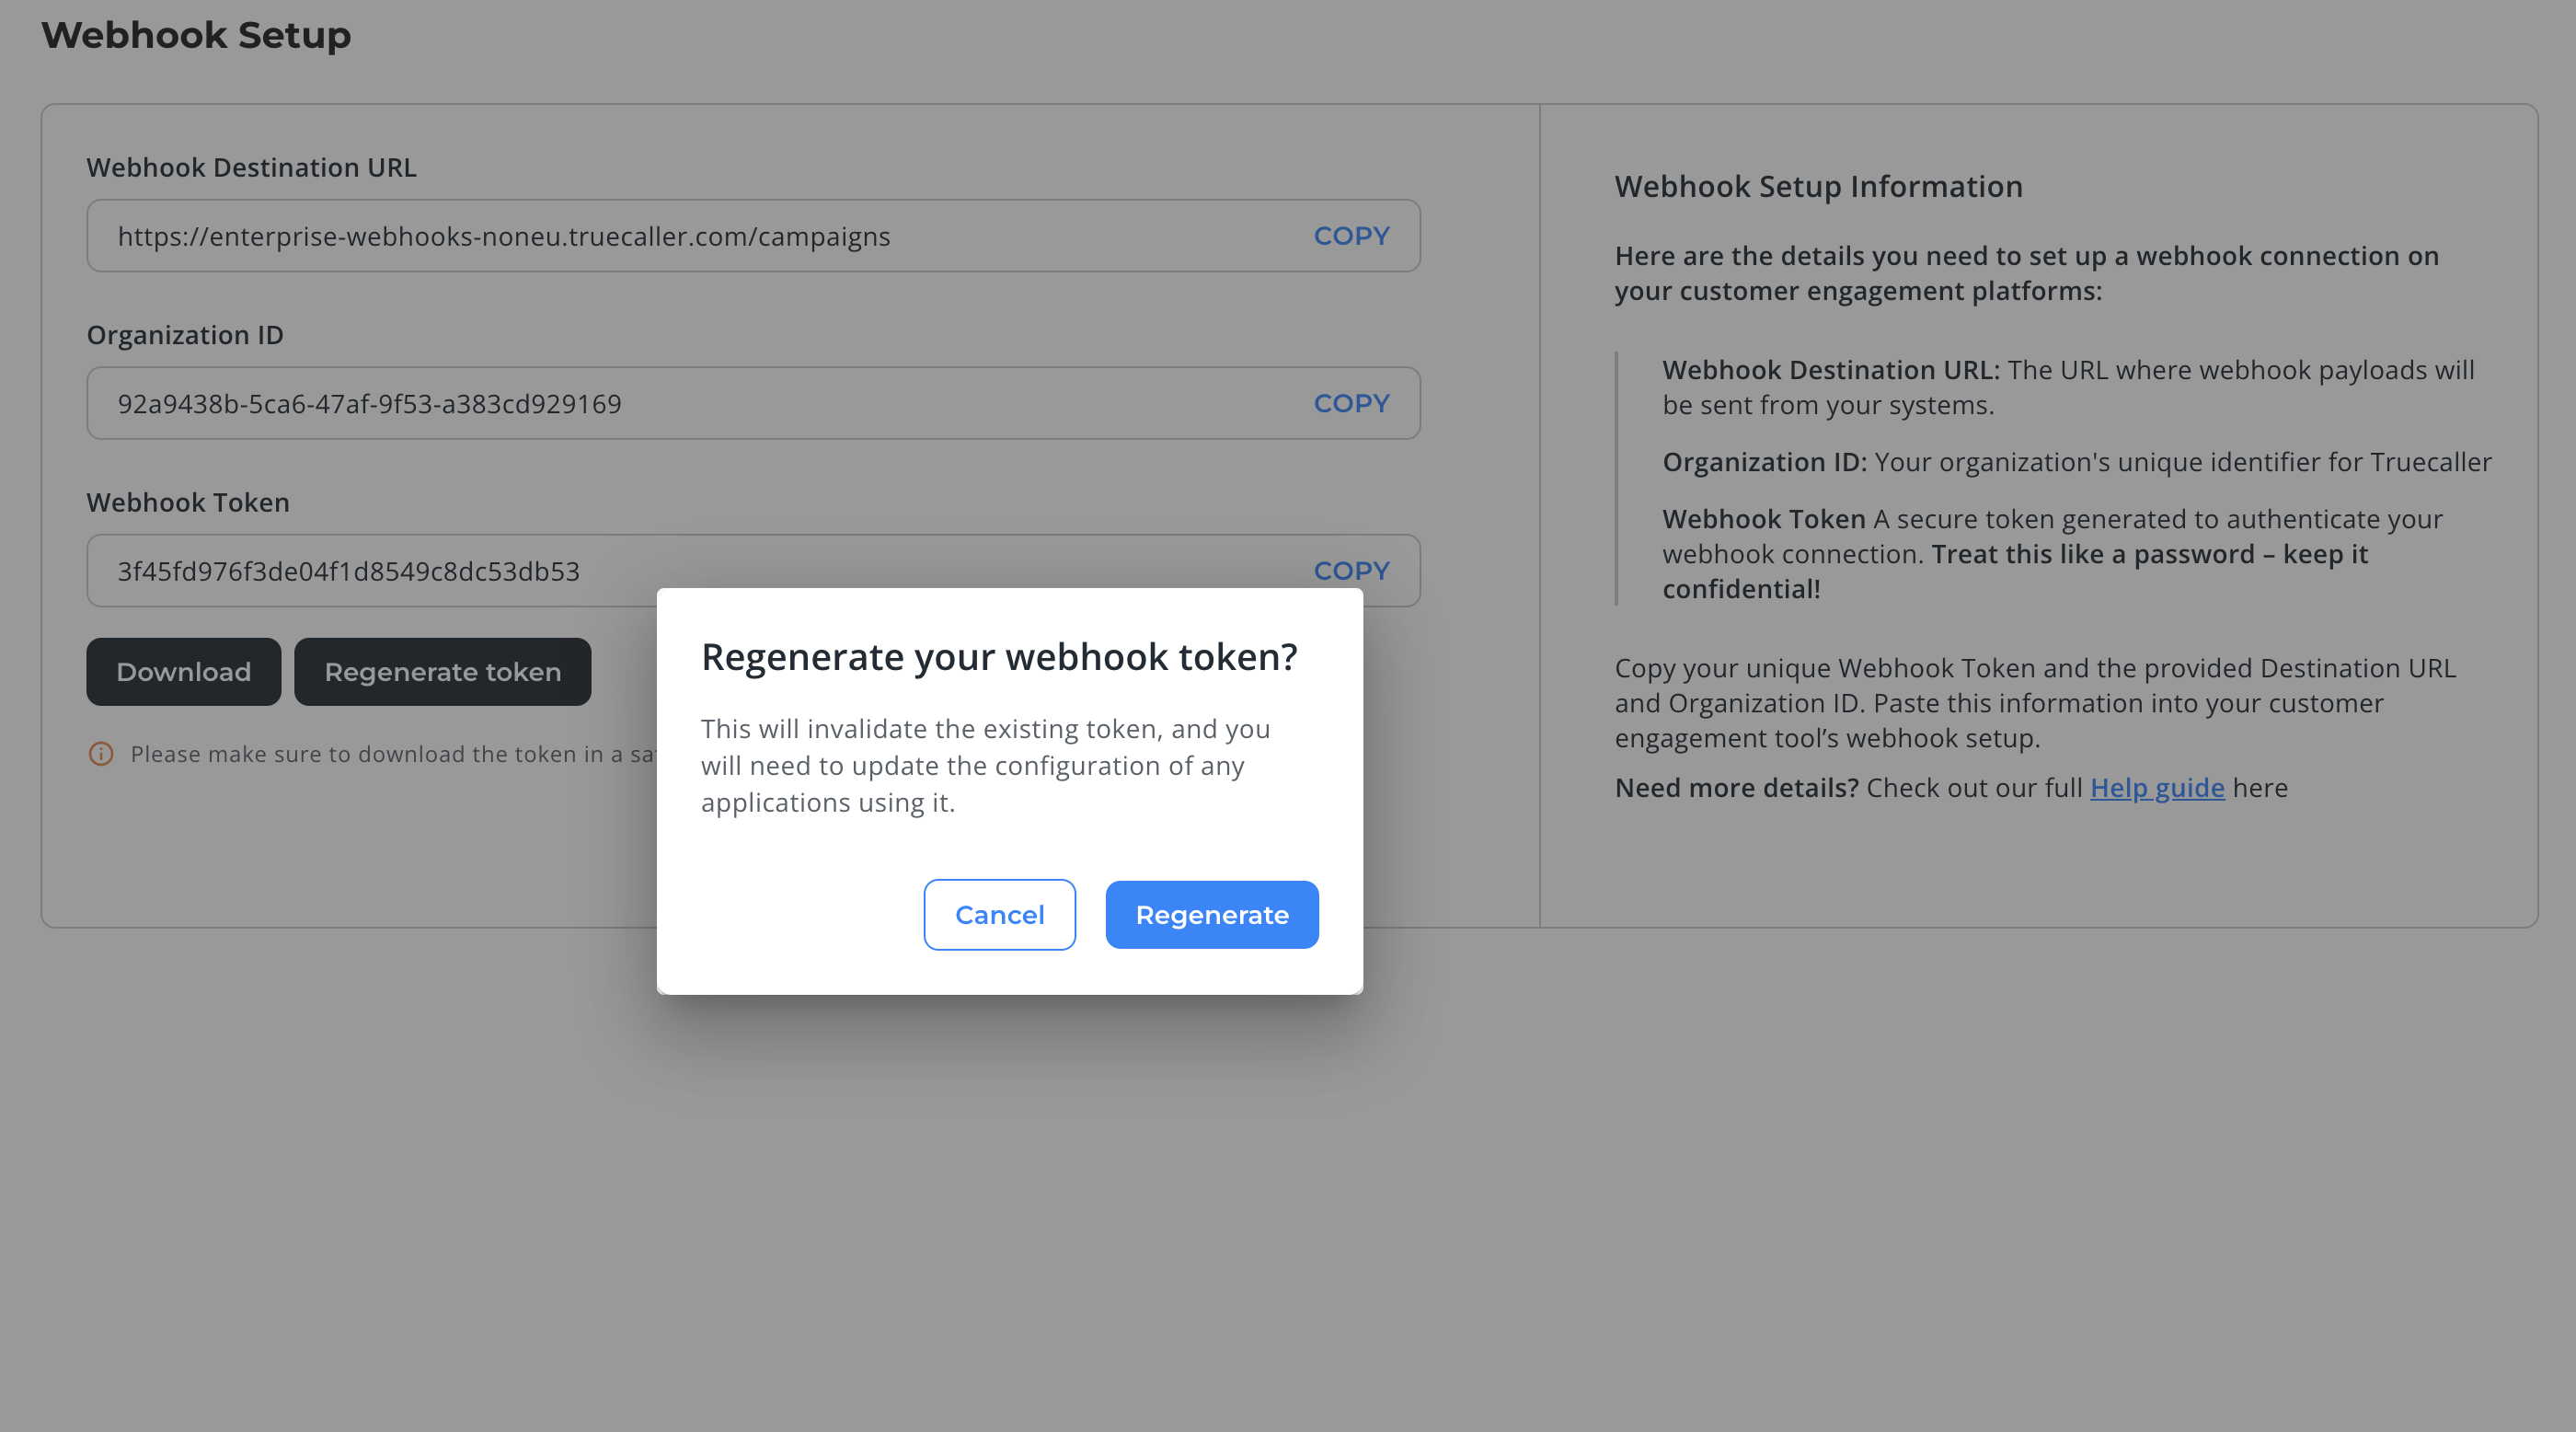Click the 'Please make sure to download' notice
Viewport: 2576px width, 1432px height.
pos(392,754)
